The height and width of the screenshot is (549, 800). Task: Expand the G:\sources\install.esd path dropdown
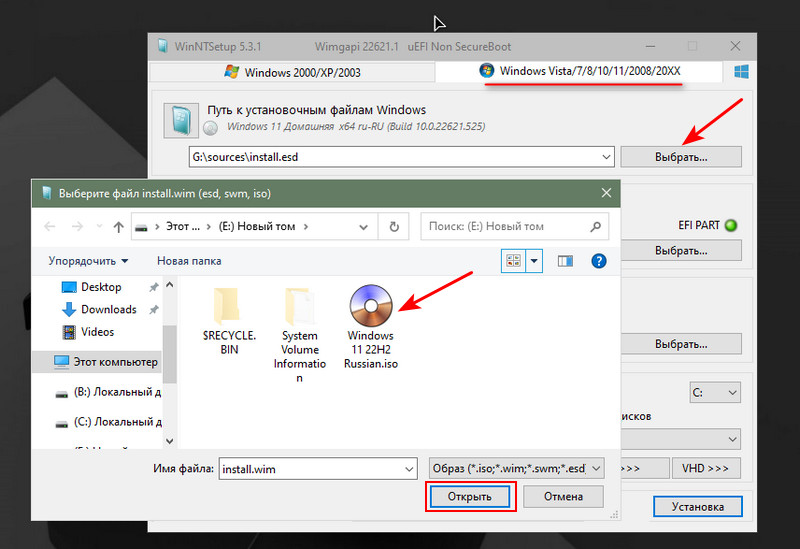(606, 157)
